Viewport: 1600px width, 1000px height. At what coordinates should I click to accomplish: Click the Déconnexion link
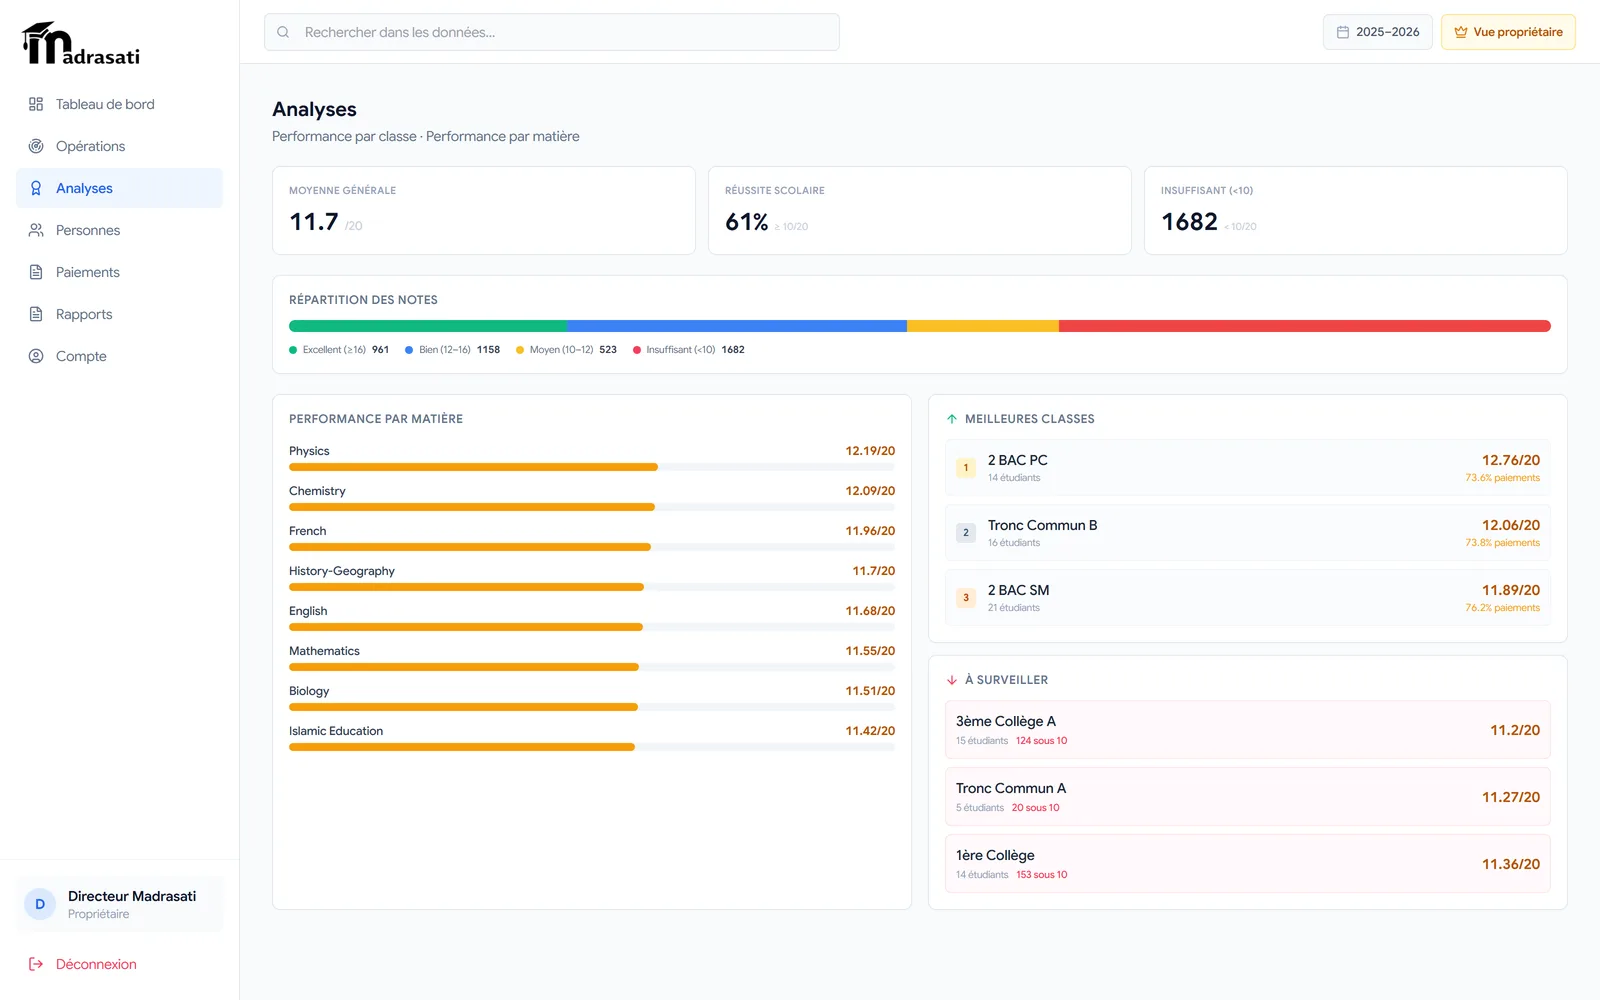click(x=119, y=964)
